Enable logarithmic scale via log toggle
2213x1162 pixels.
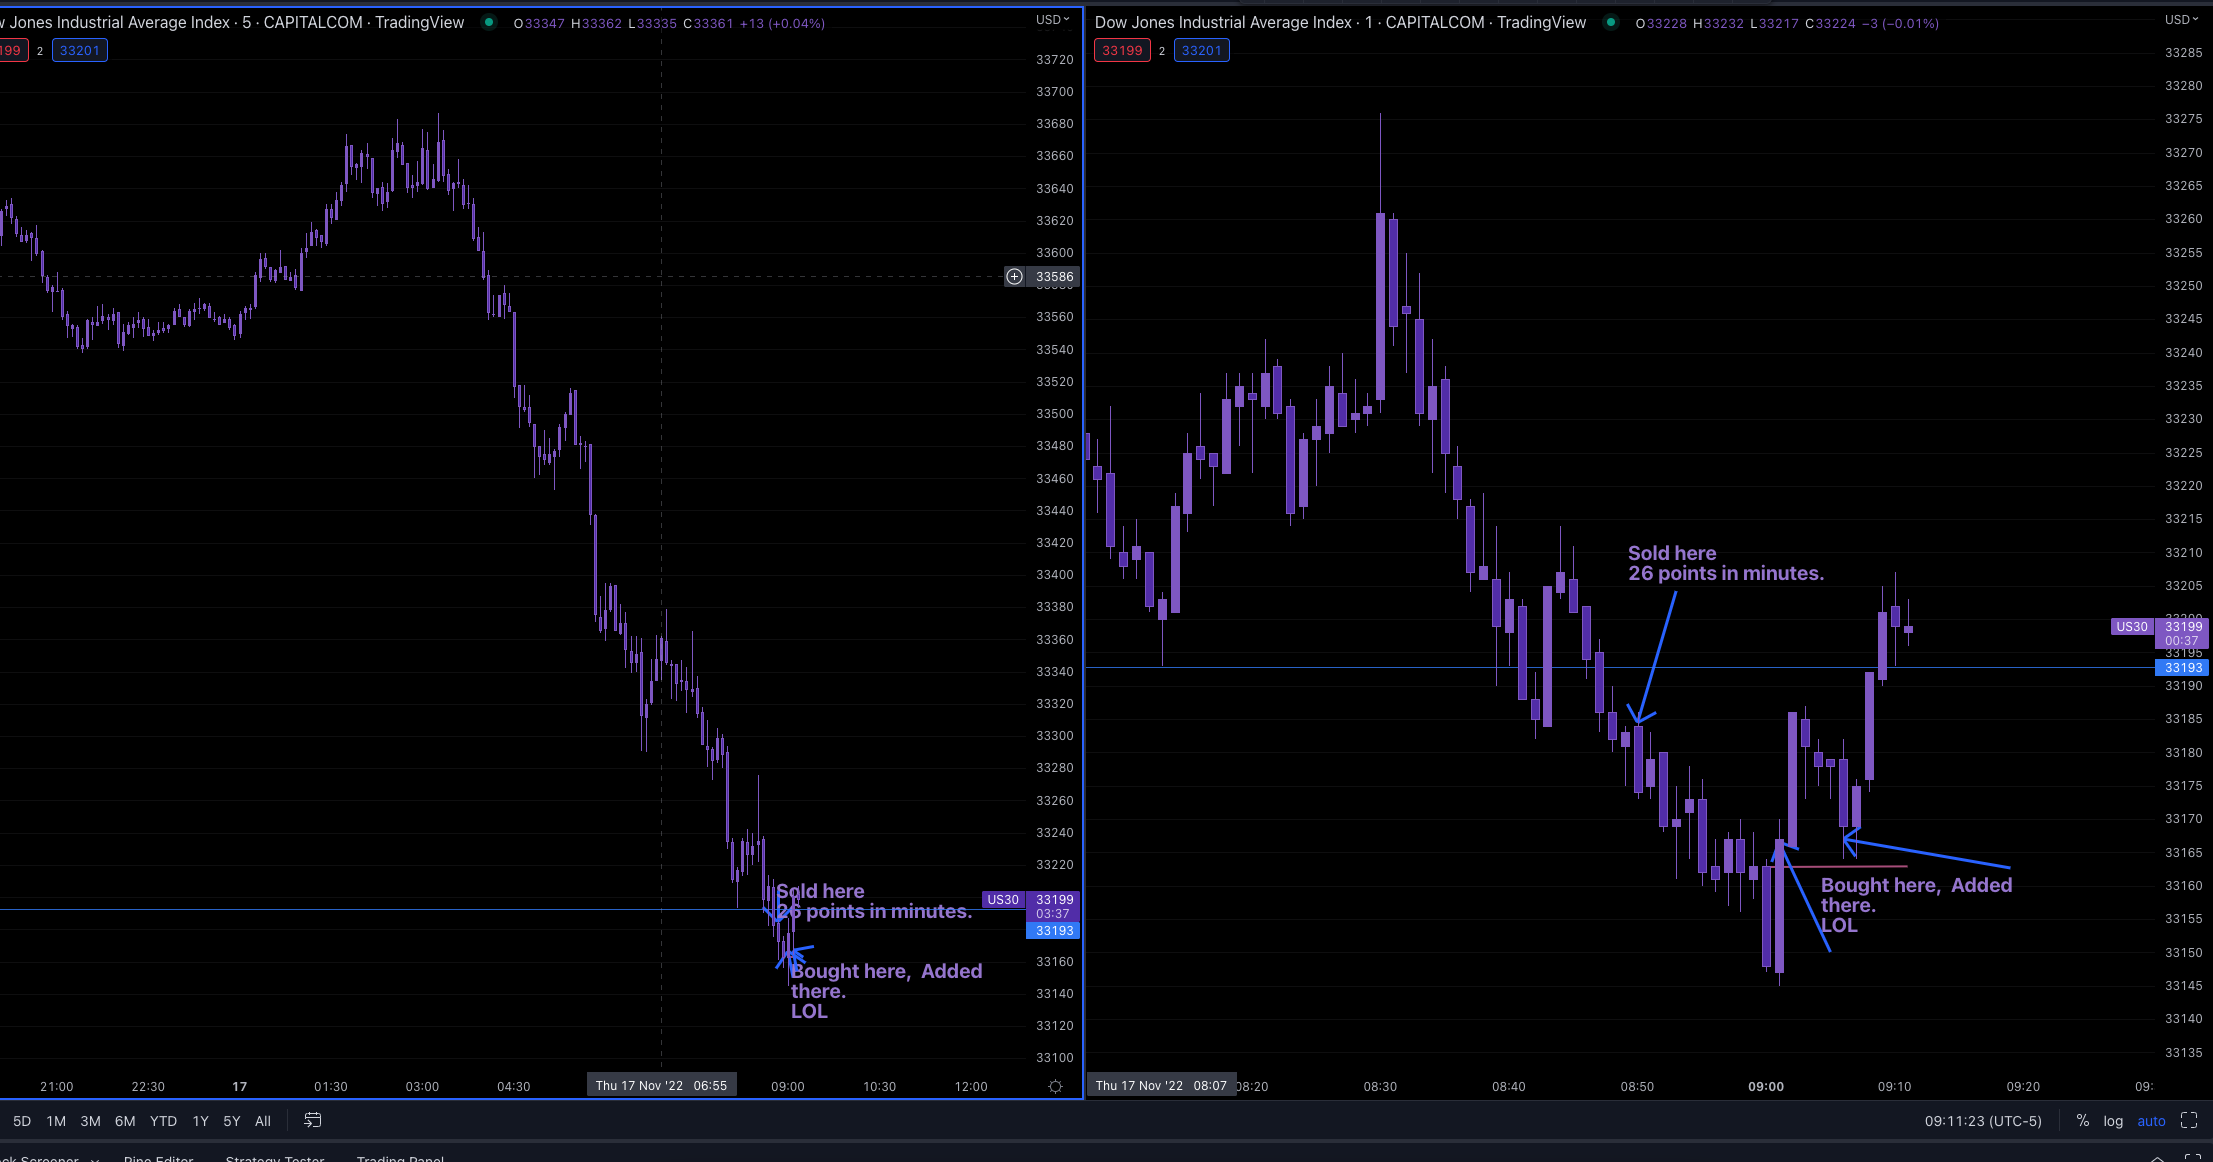(2112, 1121)
